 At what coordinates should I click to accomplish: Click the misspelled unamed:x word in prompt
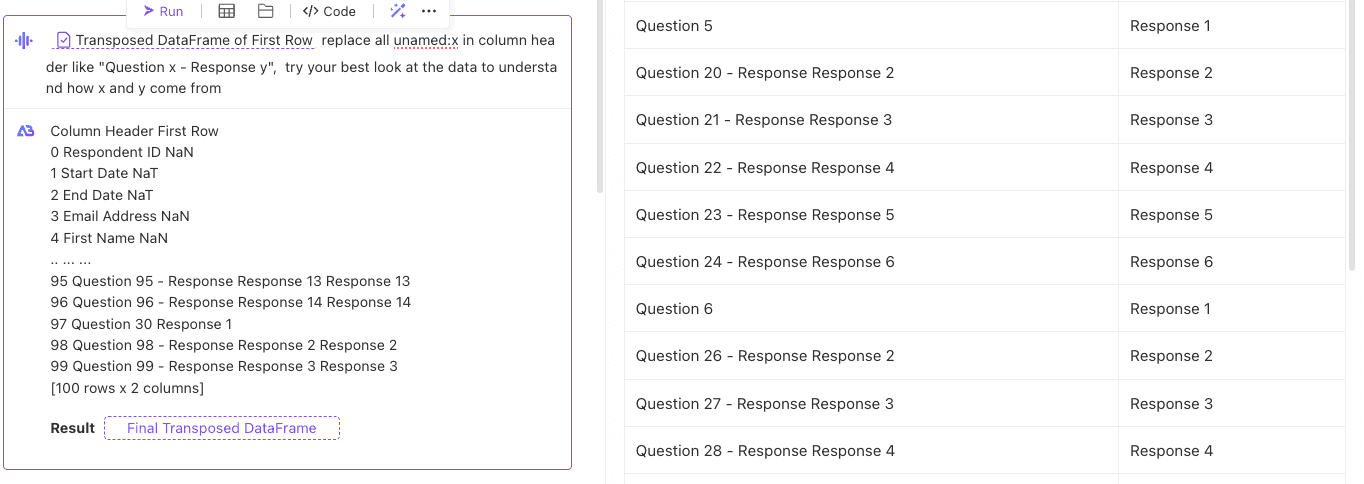click(x=426, y=40)
